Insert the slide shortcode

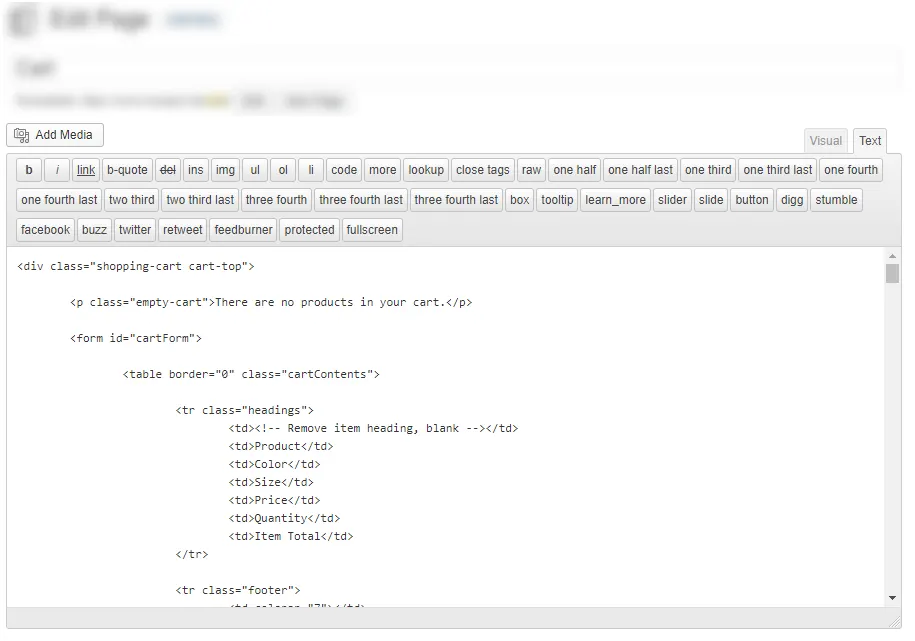pos(711,200)
